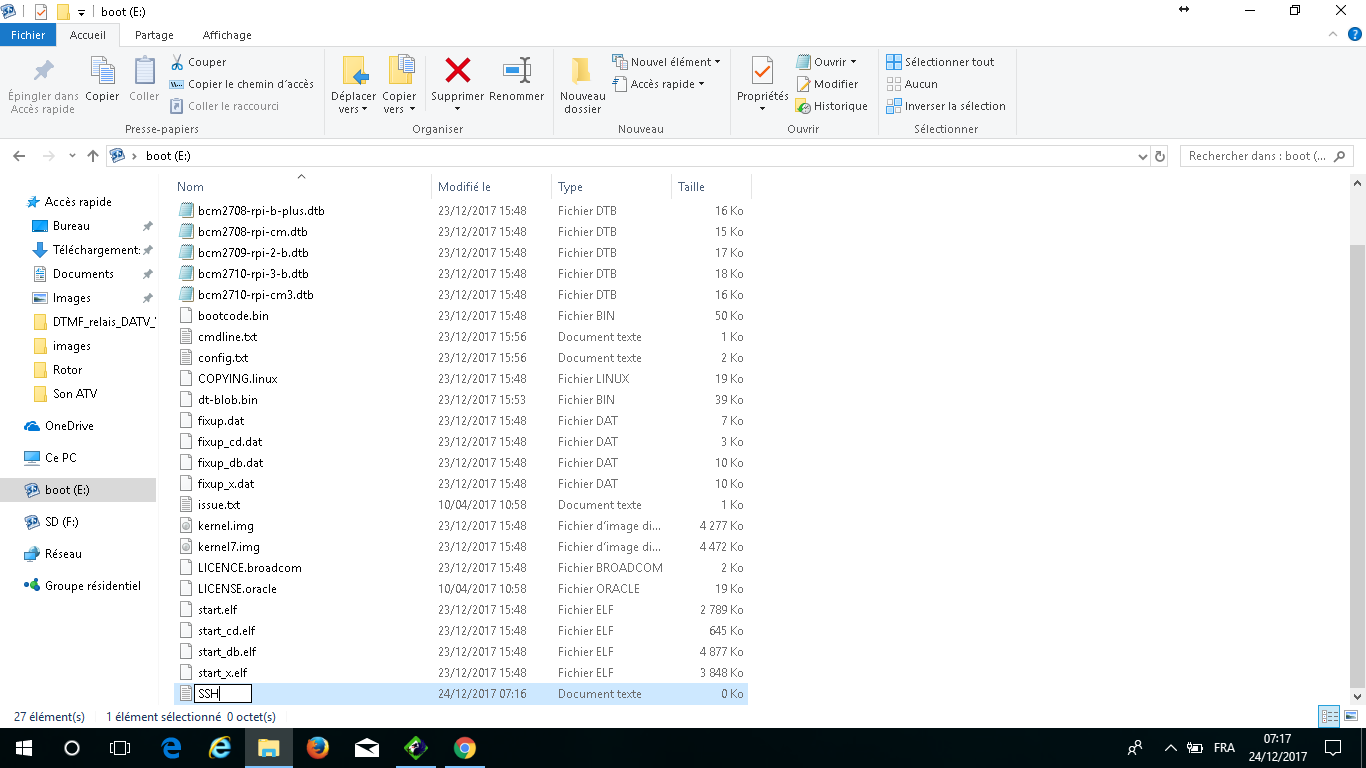Click Épingler dans Accès rapide pin icon
1366x768 pixels.
click(x=43, y=72)
